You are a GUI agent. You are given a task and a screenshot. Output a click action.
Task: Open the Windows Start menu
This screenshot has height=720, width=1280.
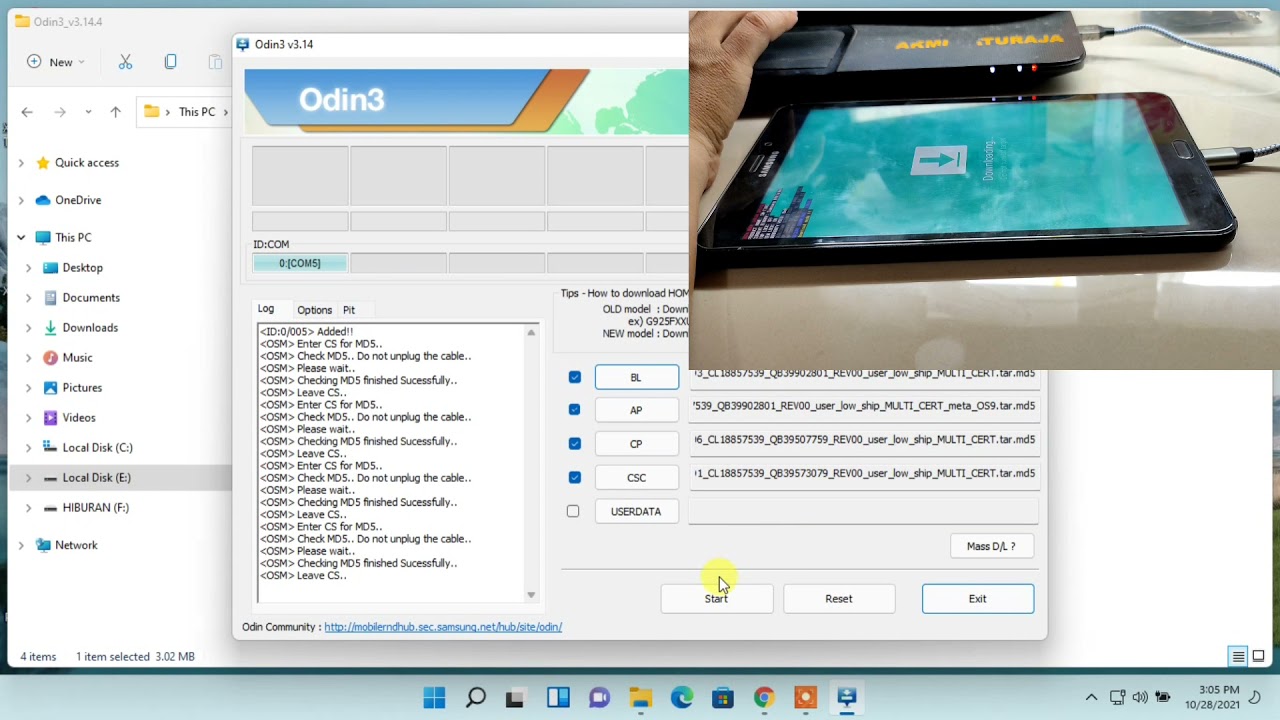434,698
